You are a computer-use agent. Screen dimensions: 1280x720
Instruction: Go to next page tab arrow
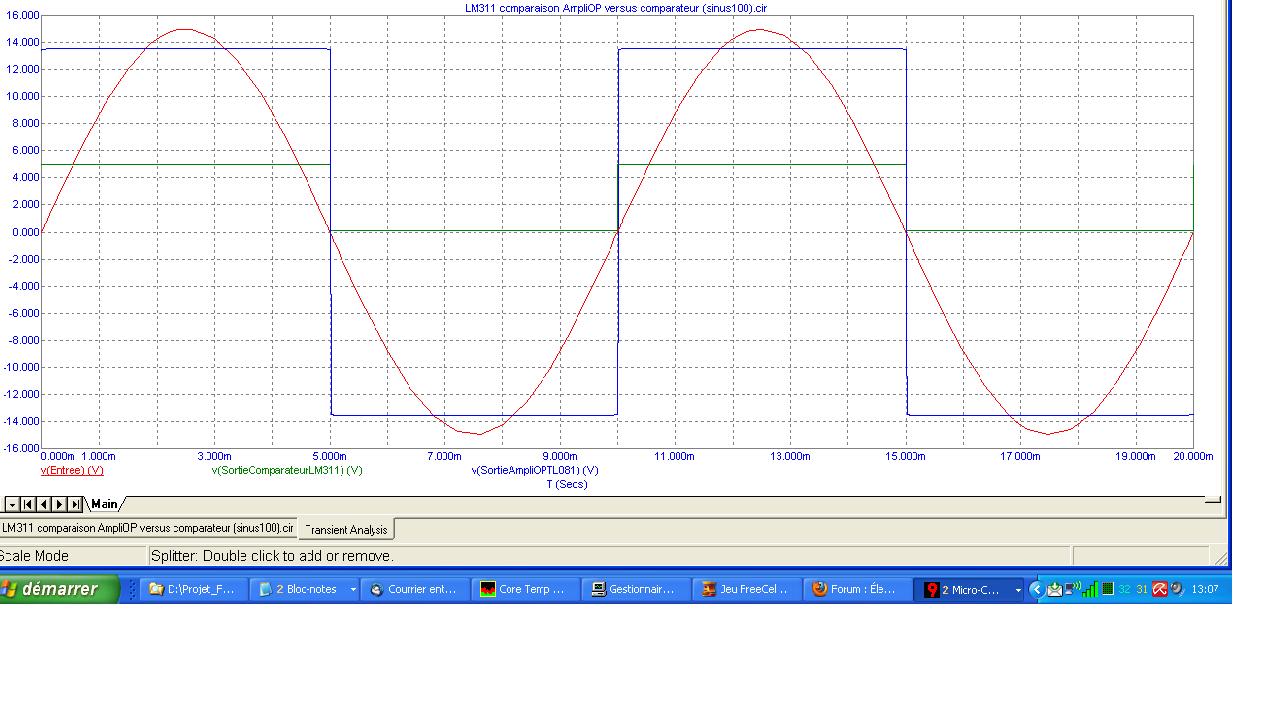(x=59, y=505)
